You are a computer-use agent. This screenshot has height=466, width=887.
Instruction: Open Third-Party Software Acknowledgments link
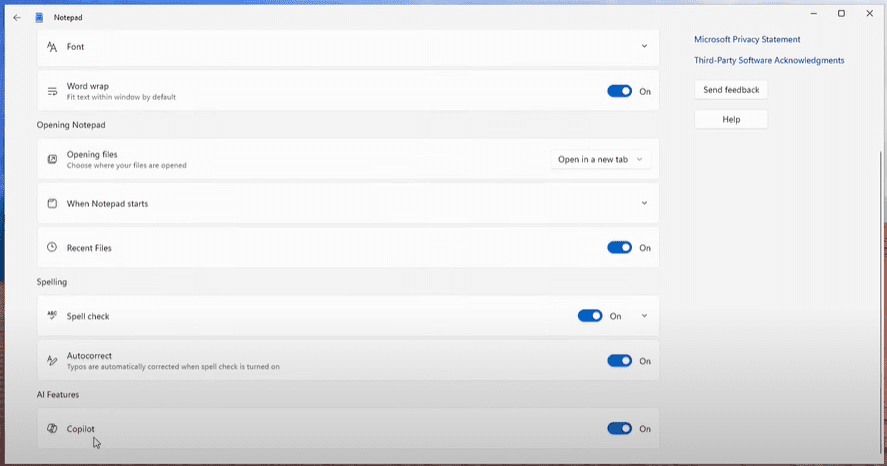coord(769,61)
